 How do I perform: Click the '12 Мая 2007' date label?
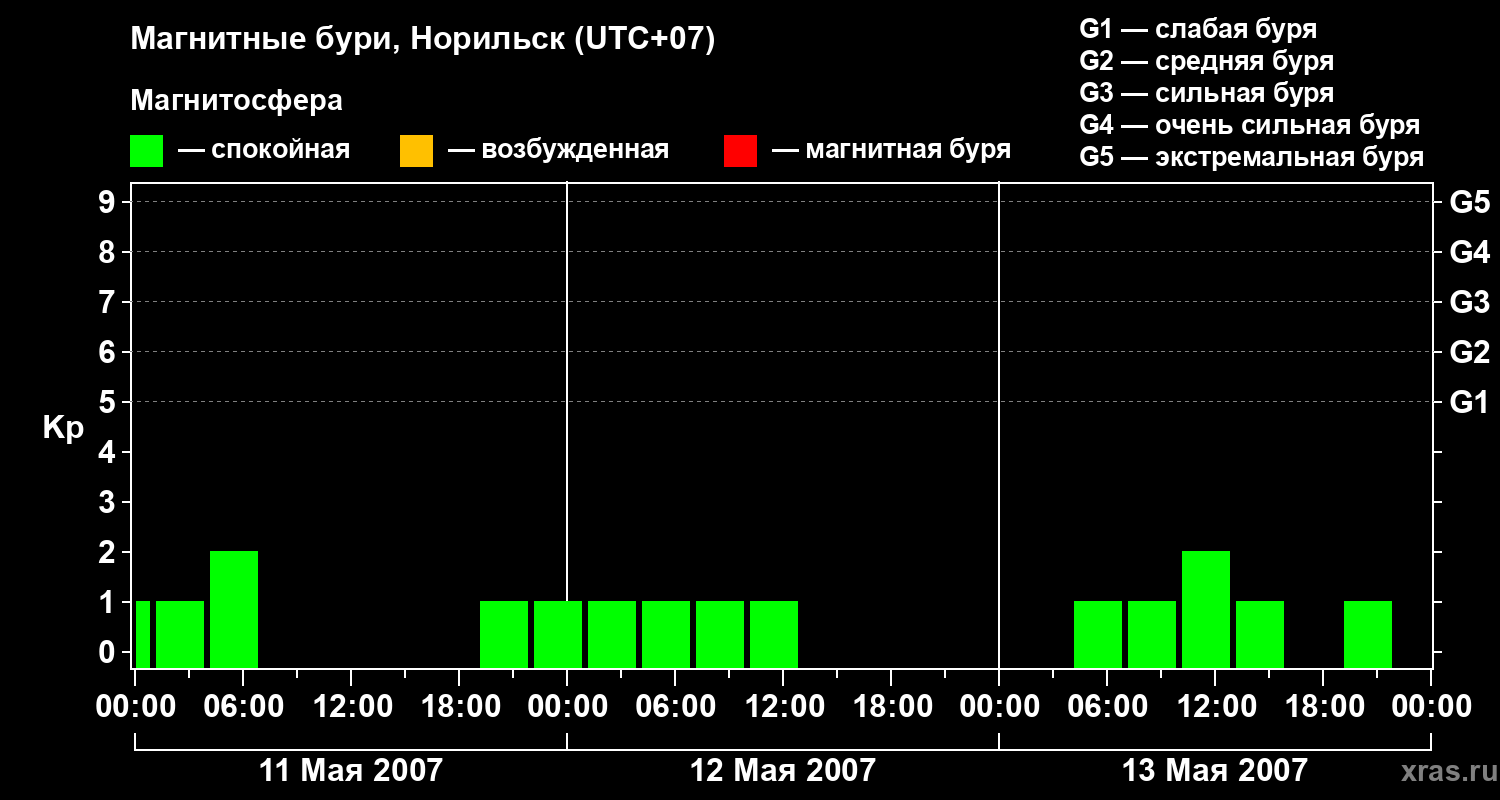pyautogui.click(x=782, y=770)
